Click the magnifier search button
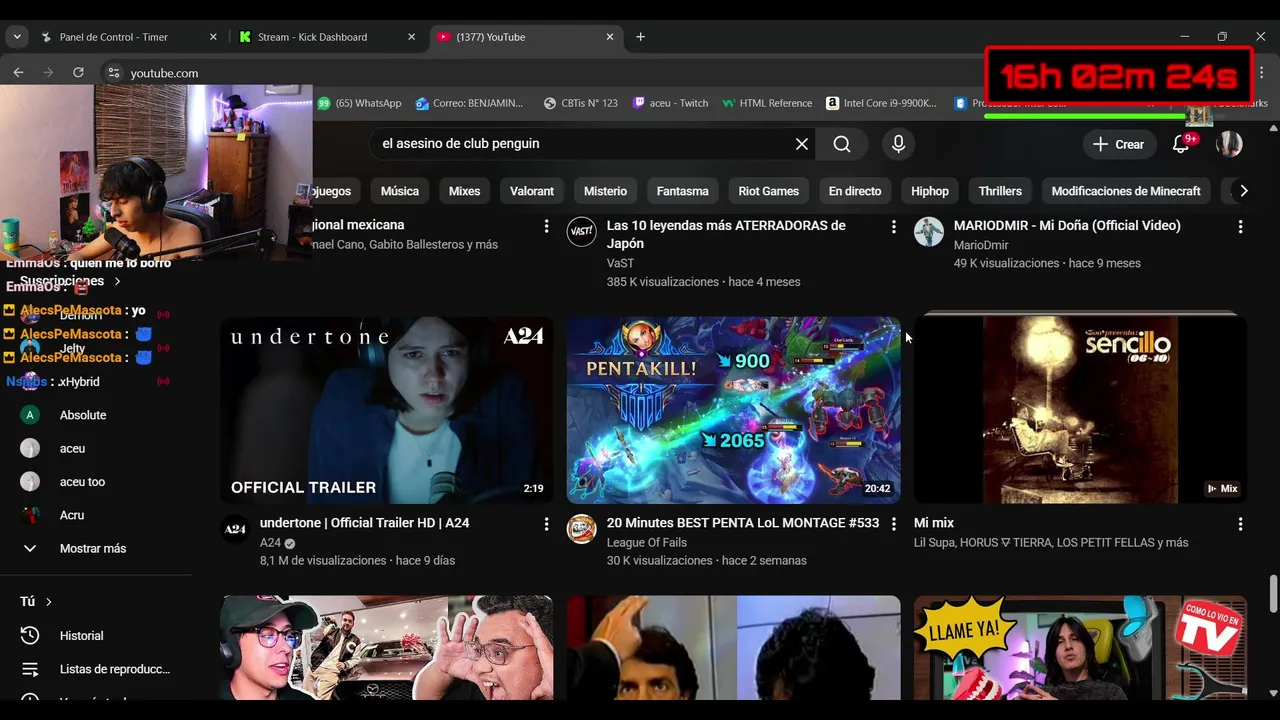Image resolution: width=1280 pixels, height=720 pixels. point(842,144)
